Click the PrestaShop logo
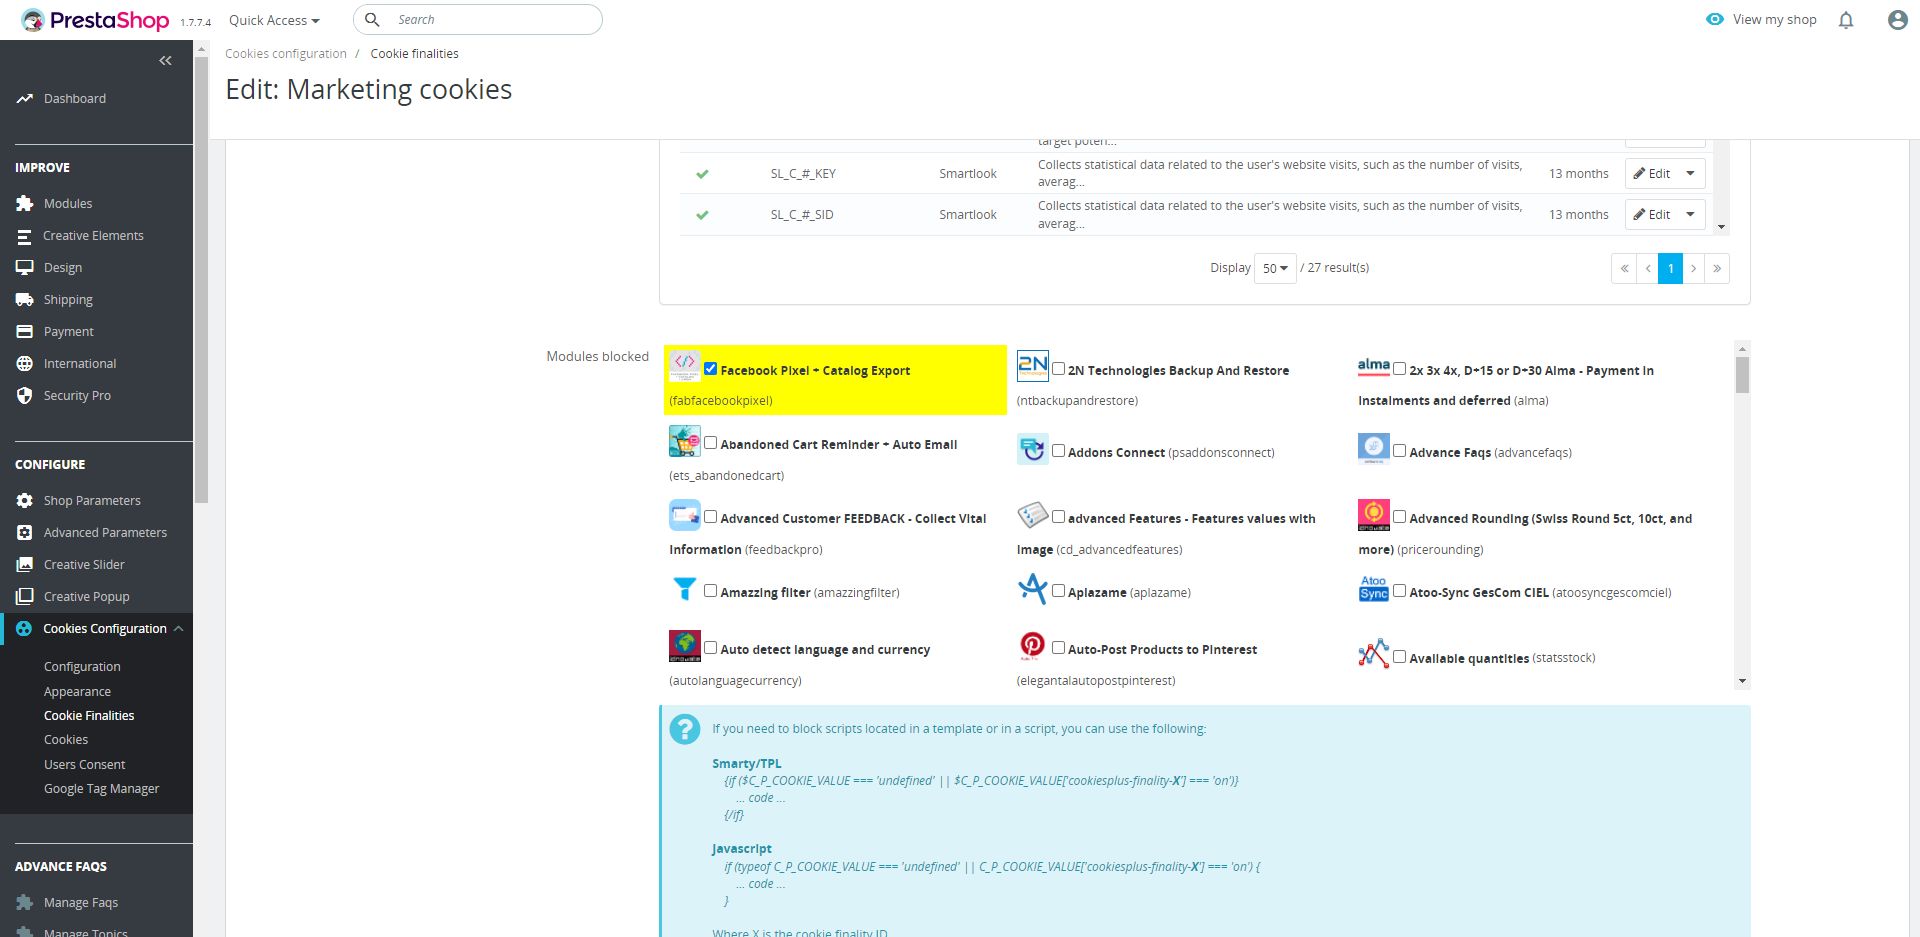 [95, 20]
